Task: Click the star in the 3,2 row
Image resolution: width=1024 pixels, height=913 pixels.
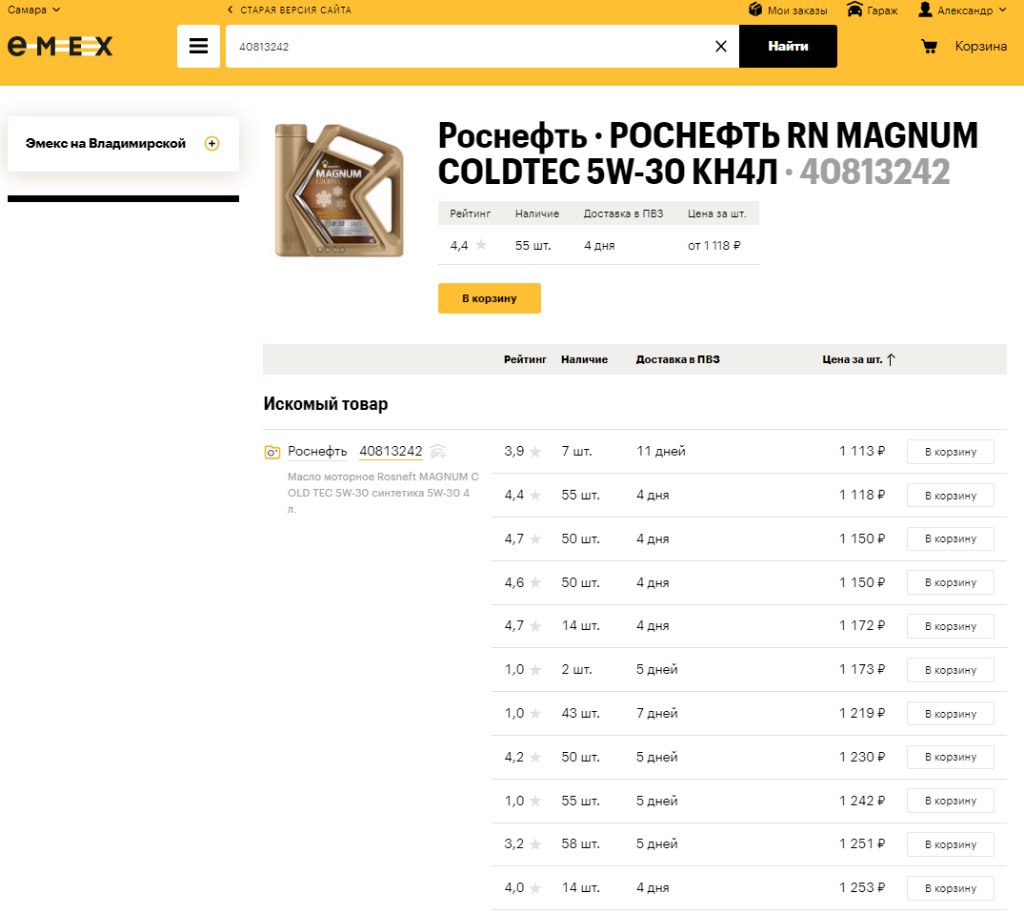Action: click(x=536, y=844)
